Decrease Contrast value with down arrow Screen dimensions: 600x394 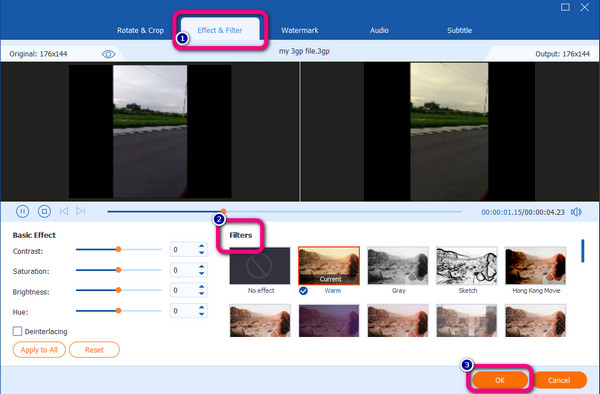202,253
